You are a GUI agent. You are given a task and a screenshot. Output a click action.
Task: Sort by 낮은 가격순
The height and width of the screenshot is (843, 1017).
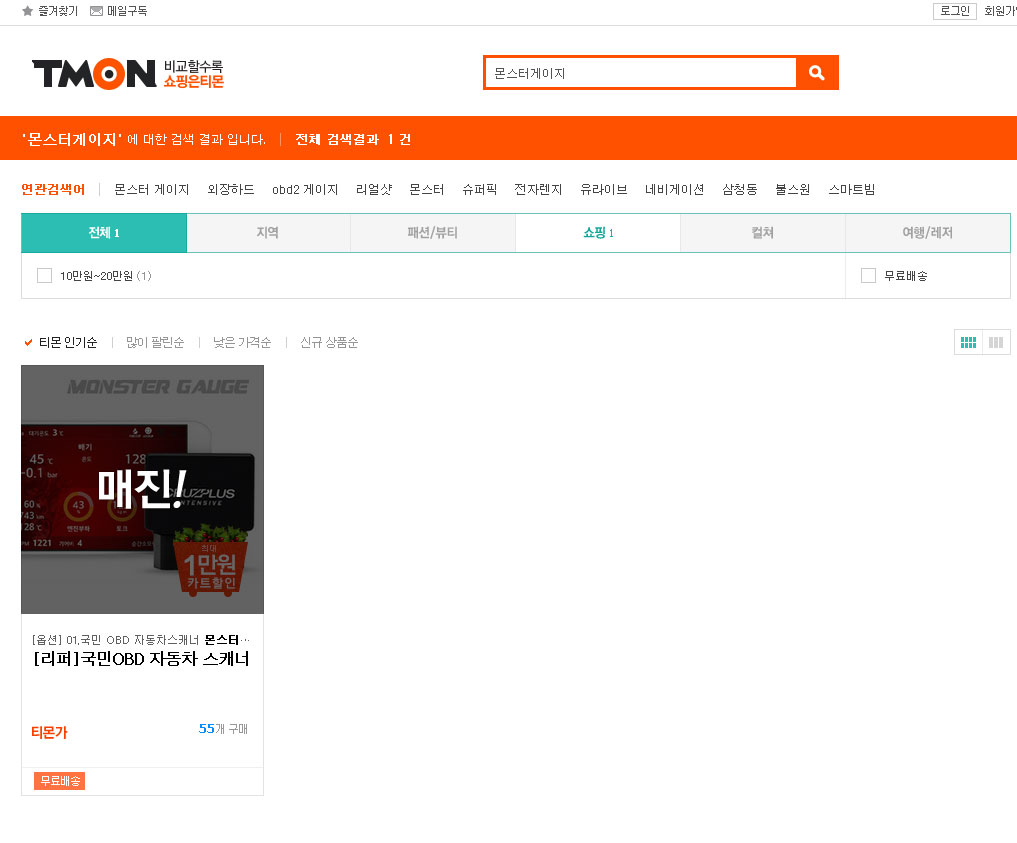click(242, 342)
